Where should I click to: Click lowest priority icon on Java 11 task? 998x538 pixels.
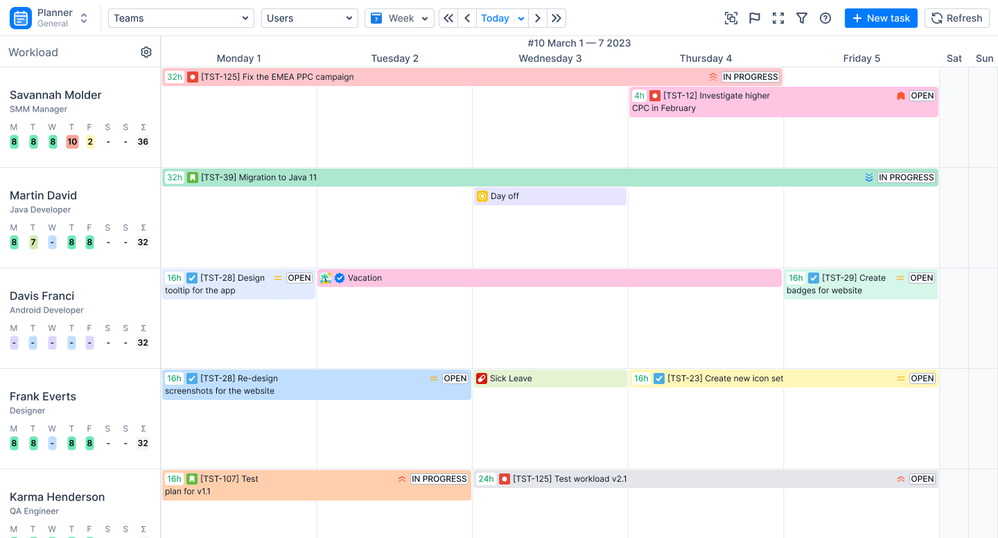click(869, 178)
